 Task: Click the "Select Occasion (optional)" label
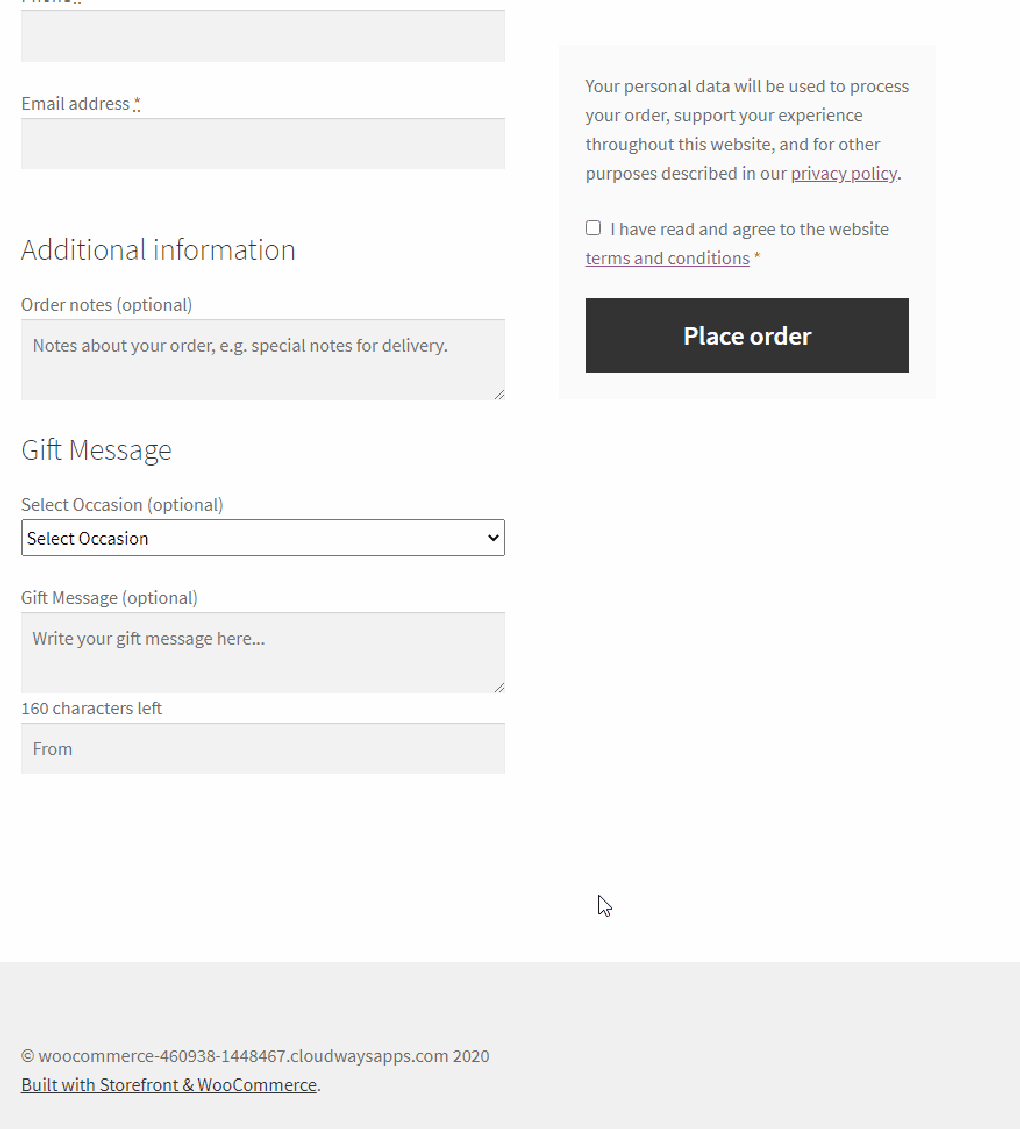[122, 505]
